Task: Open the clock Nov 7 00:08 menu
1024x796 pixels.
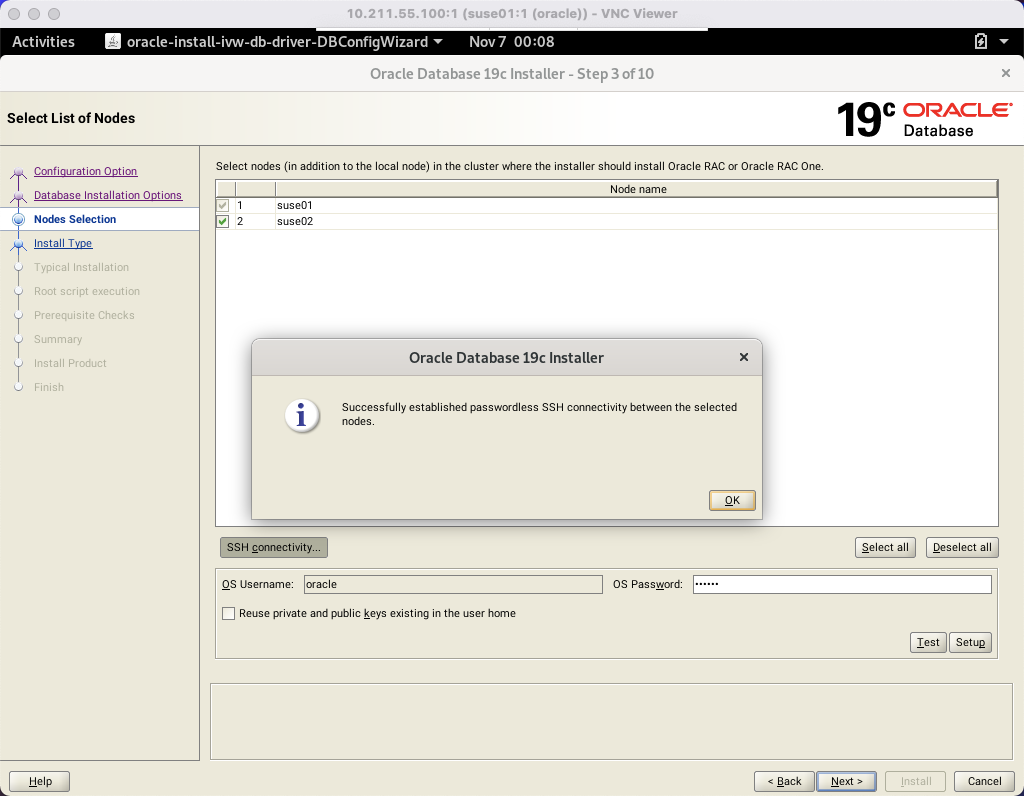Action: click(x=511, y=42)
